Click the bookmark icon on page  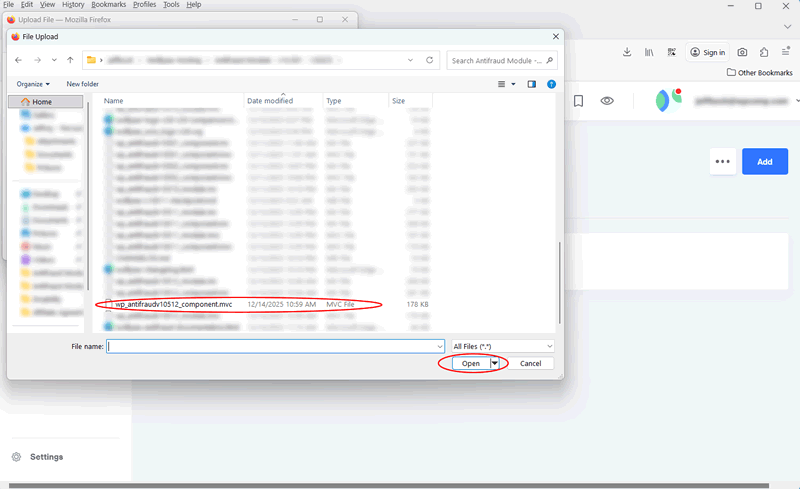578,101
